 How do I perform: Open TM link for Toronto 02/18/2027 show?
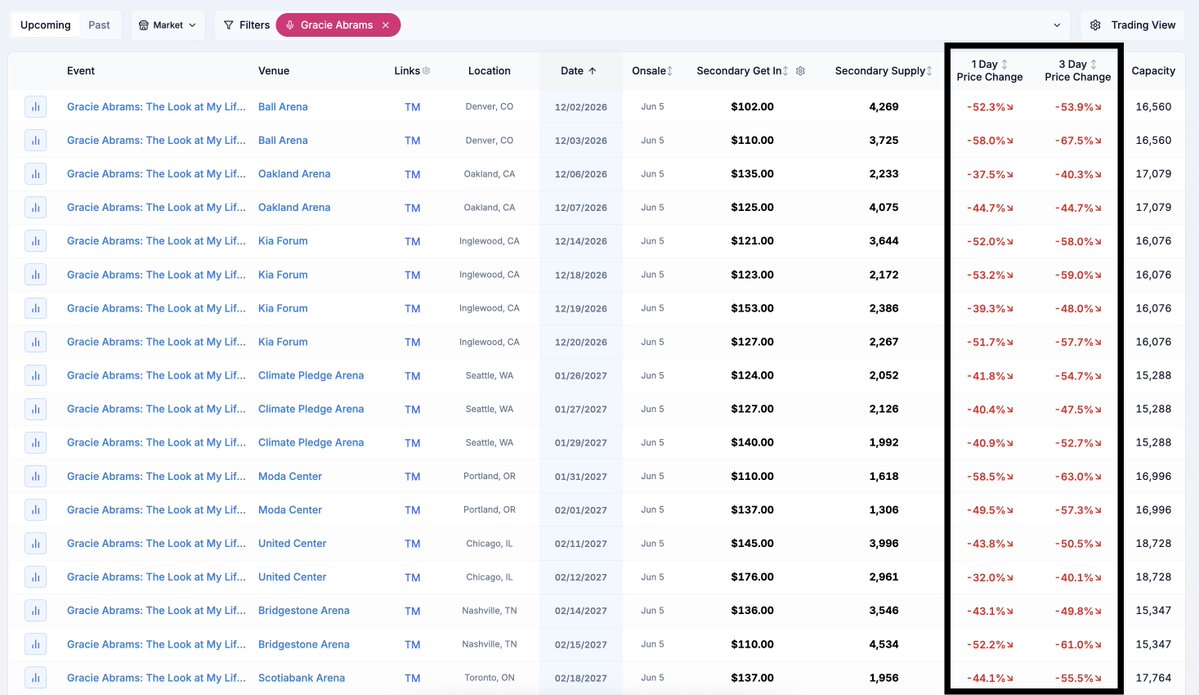pos(412,678)
